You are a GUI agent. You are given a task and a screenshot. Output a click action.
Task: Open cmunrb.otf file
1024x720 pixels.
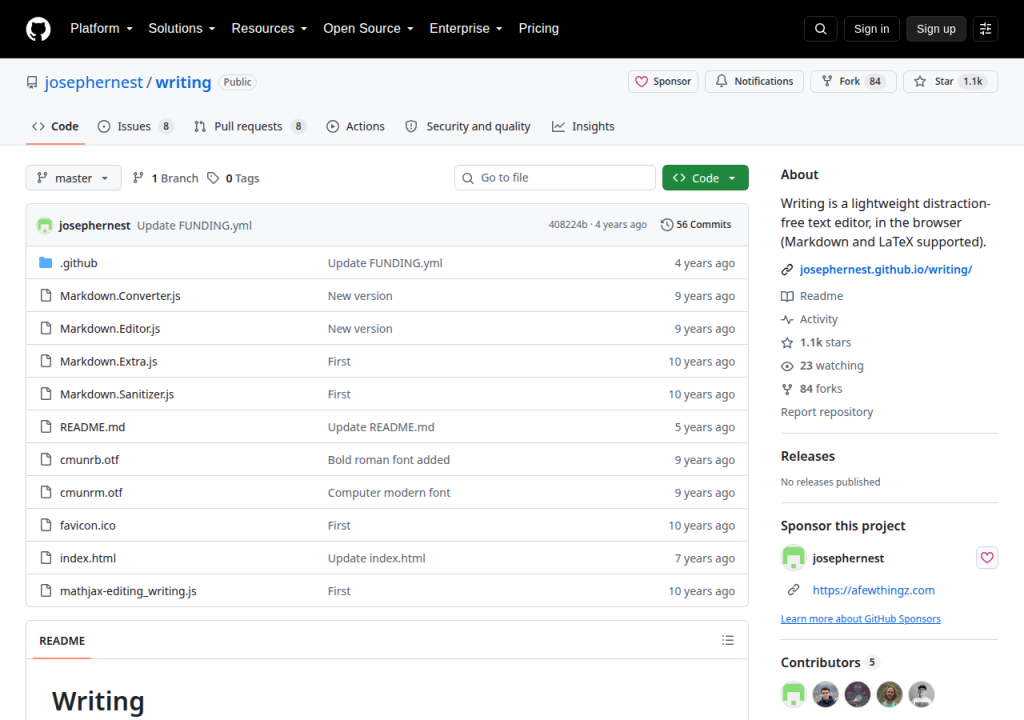(89, 459)
